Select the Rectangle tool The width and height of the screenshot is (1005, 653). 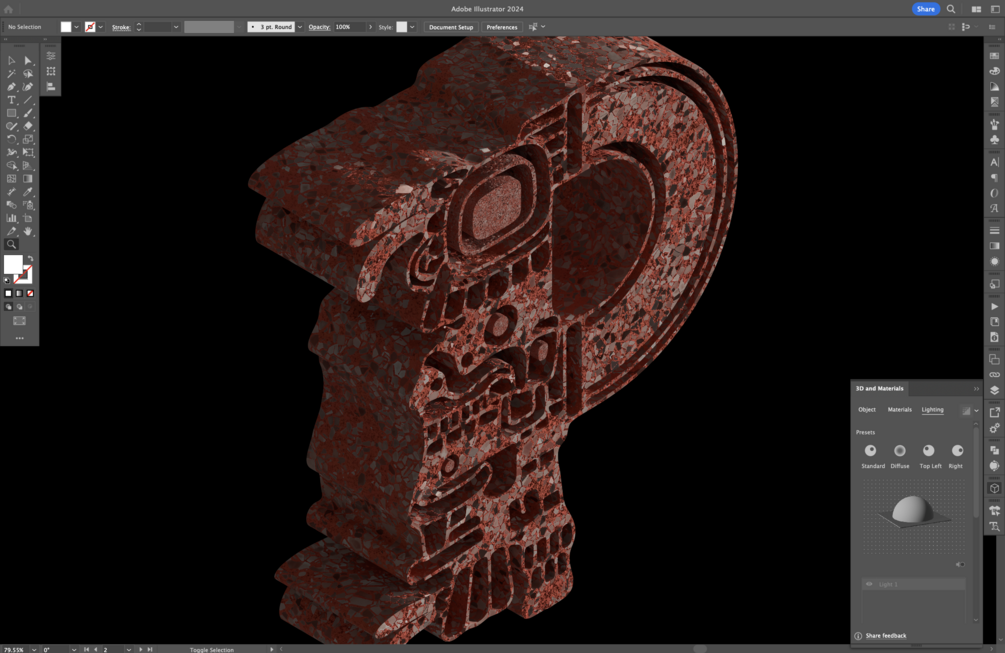click(x=12, y=113)
